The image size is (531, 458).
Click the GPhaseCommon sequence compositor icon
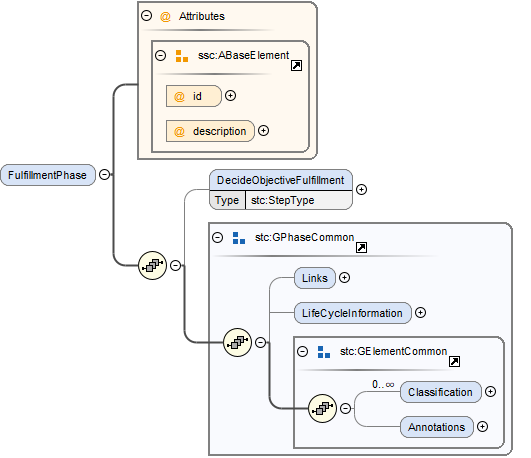pyautogui.click(x=237, y=342)
